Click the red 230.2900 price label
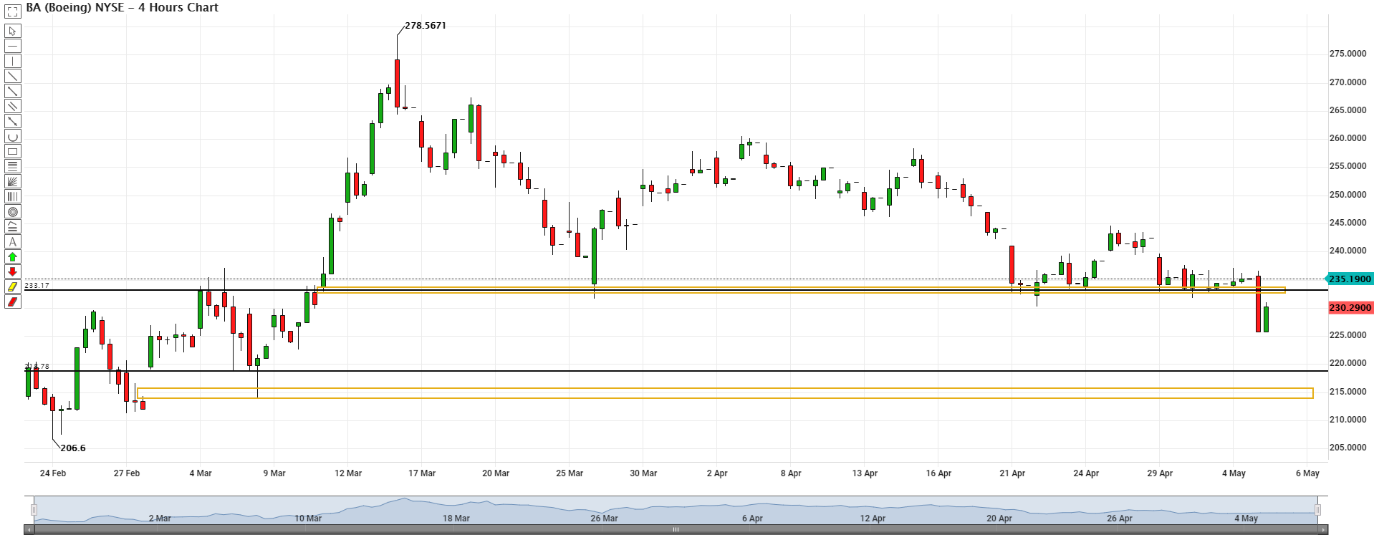This screenshot has height=545, width=1374. coord(1350,308)
